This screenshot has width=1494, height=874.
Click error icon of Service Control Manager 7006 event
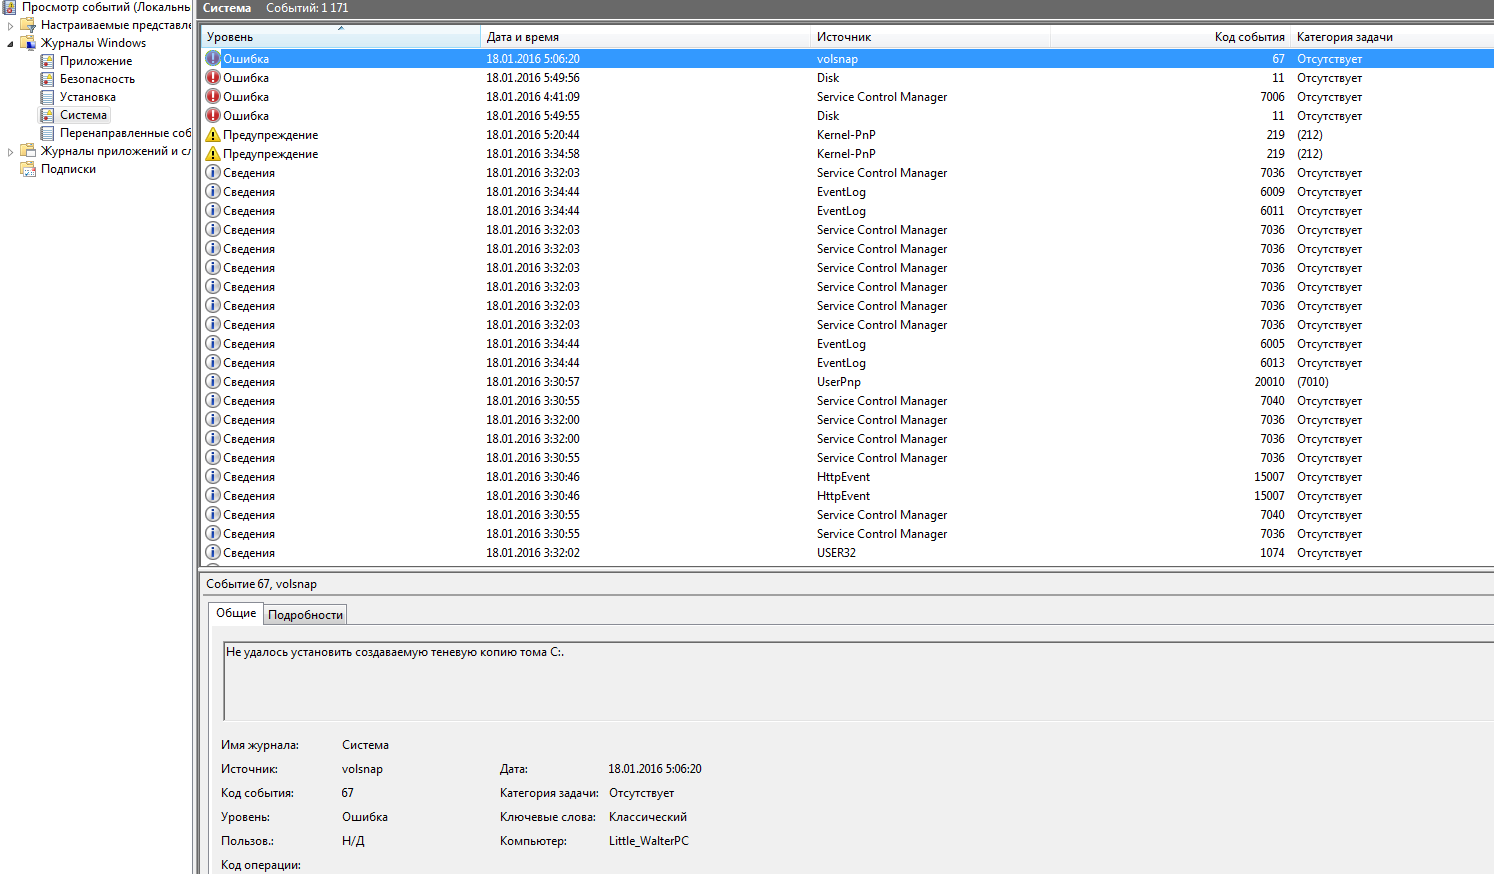(213, 97)
